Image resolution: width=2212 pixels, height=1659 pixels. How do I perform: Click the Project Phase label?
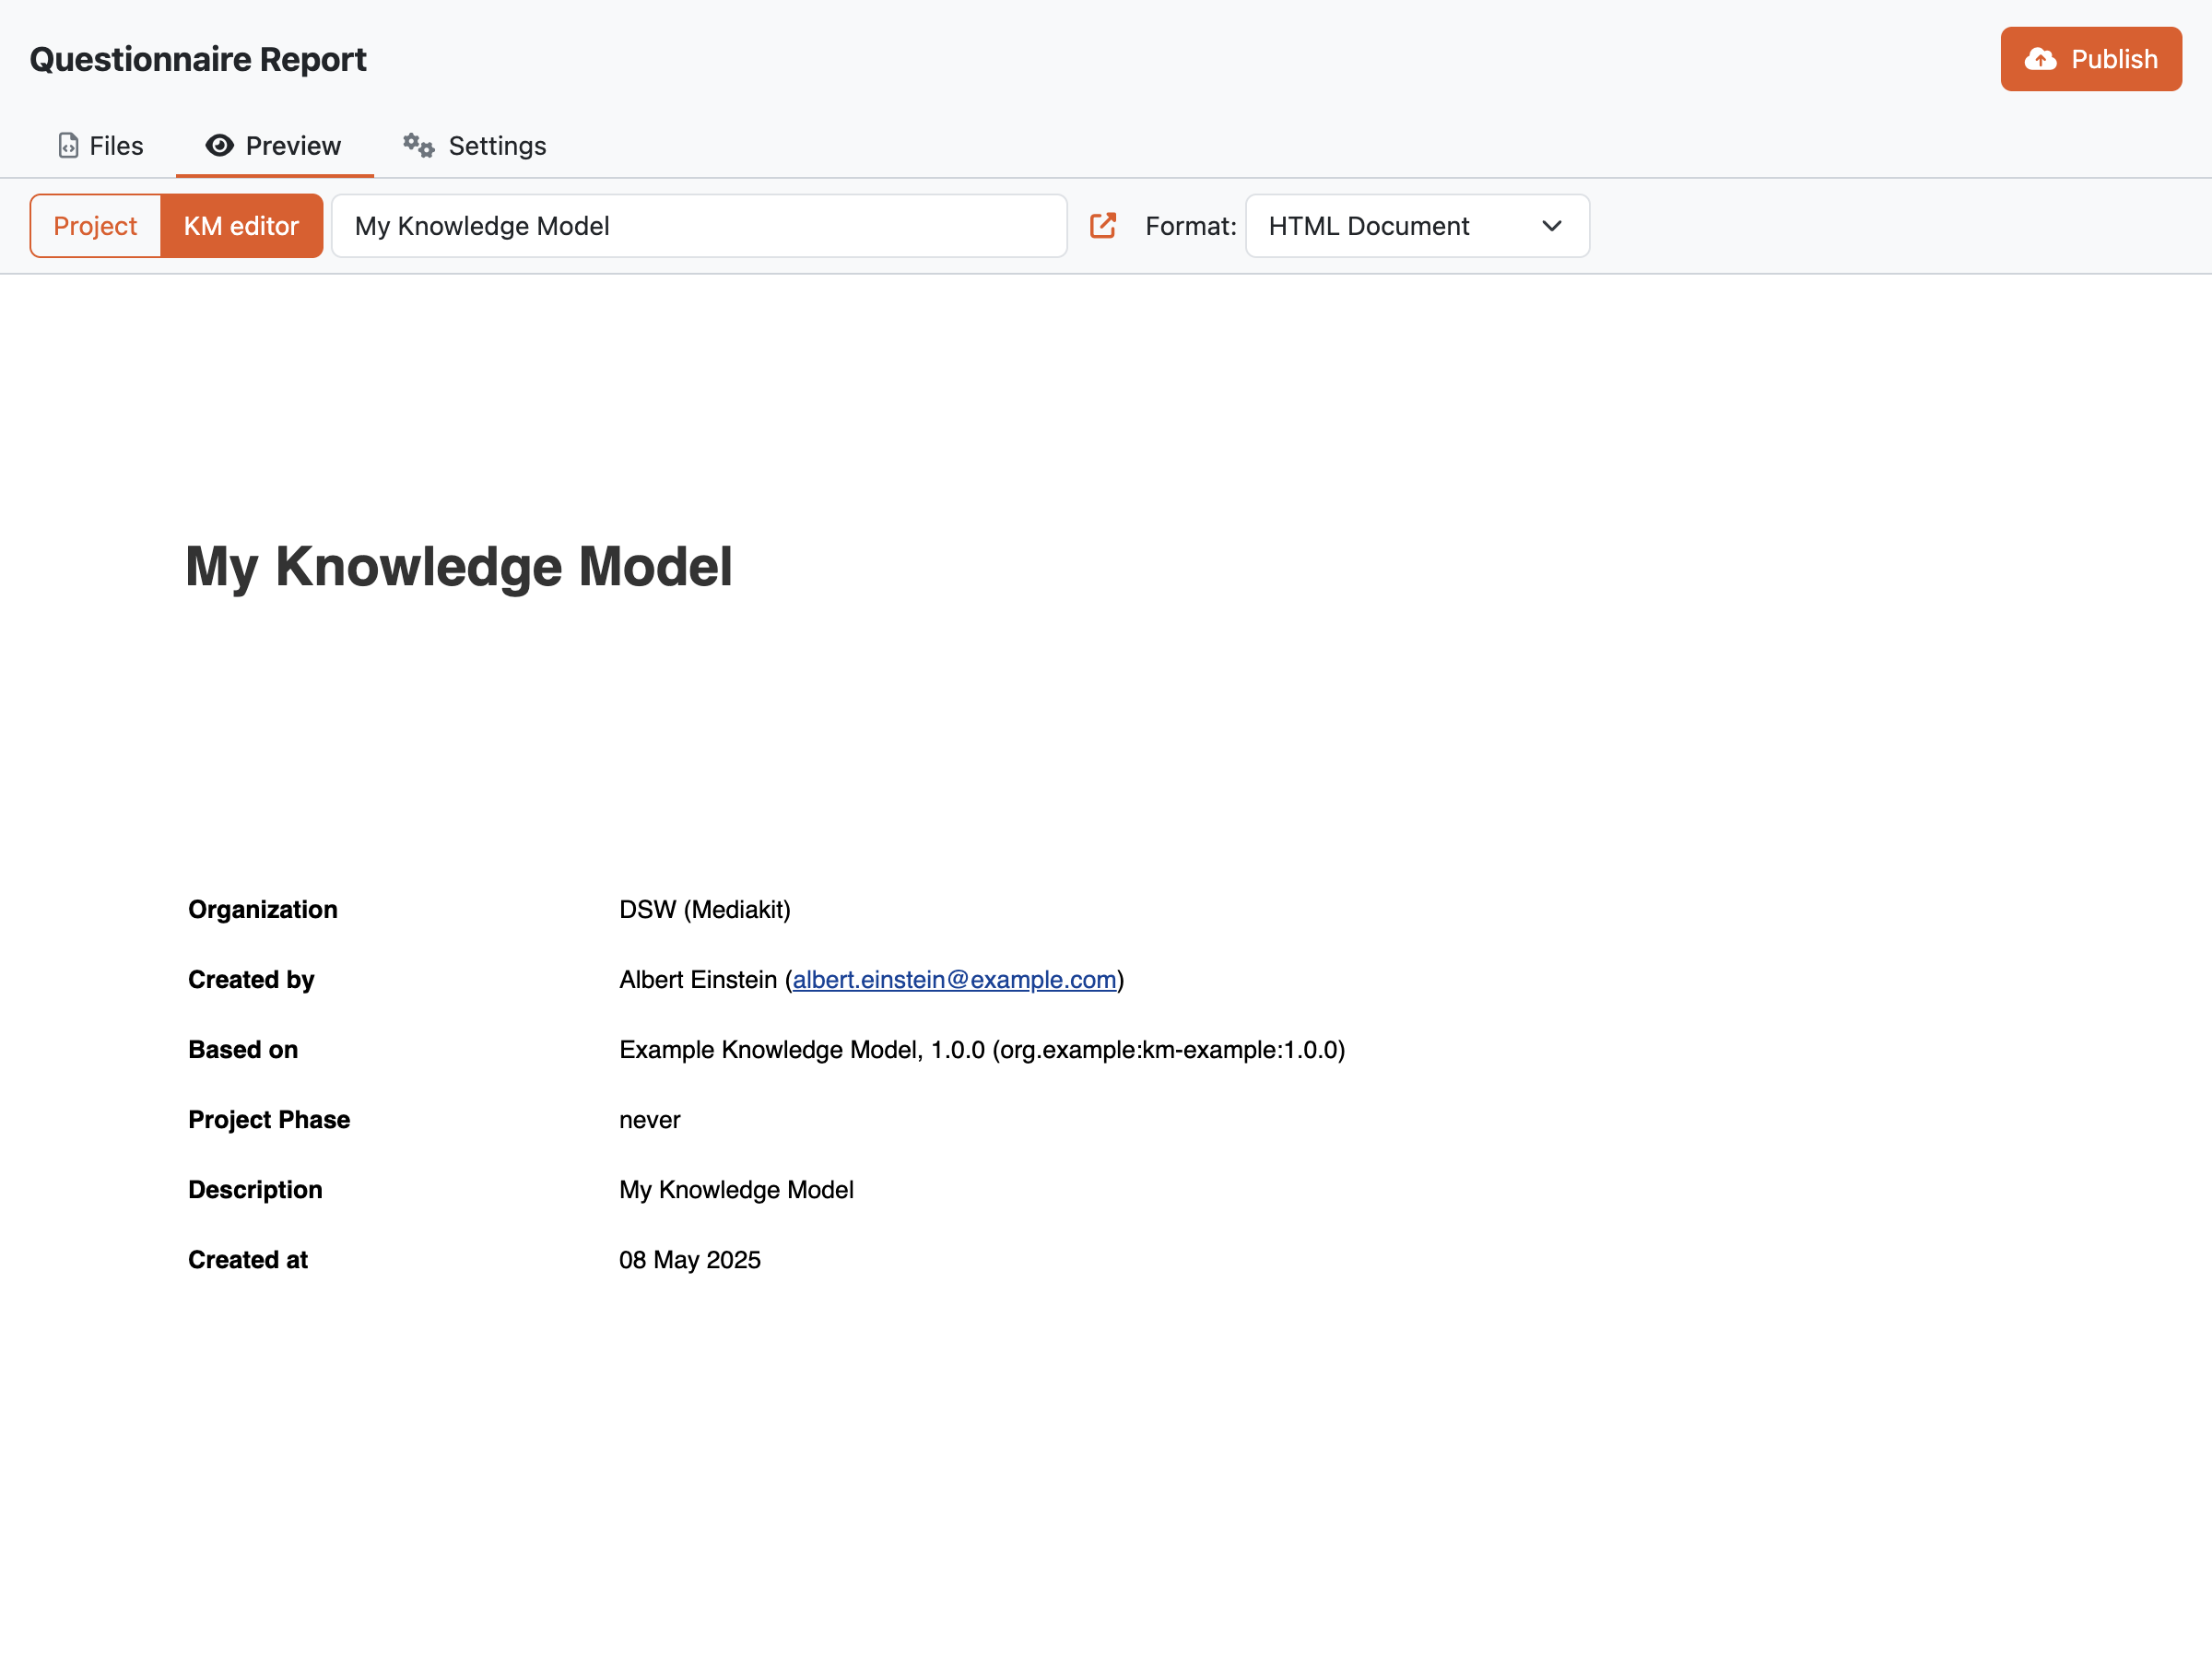[269, 1120]
